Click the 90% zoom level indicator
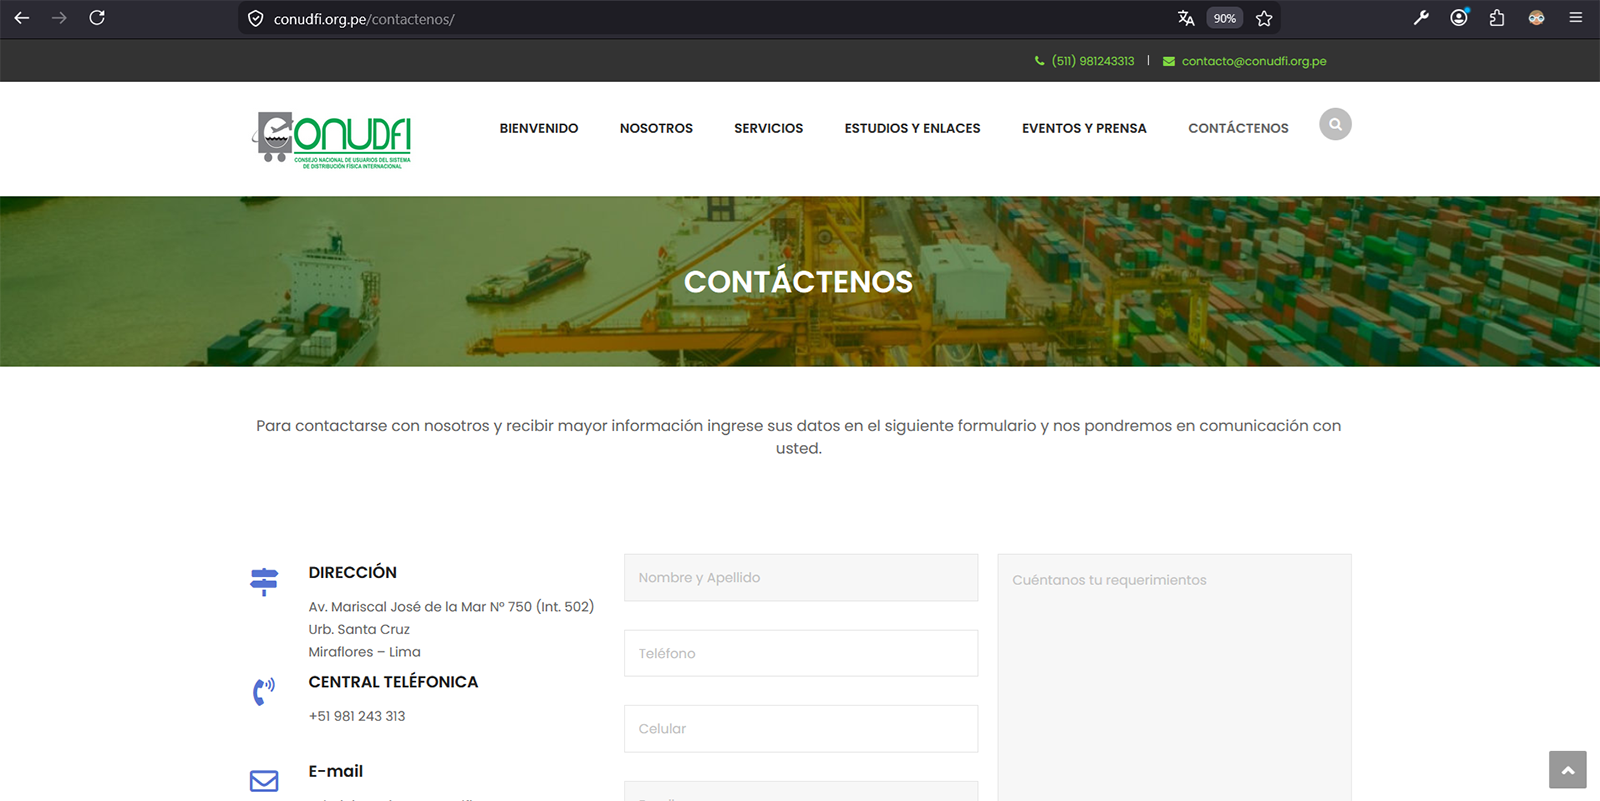The height and width of the screenshot is (801, 1600). (x=1225, y=18)
